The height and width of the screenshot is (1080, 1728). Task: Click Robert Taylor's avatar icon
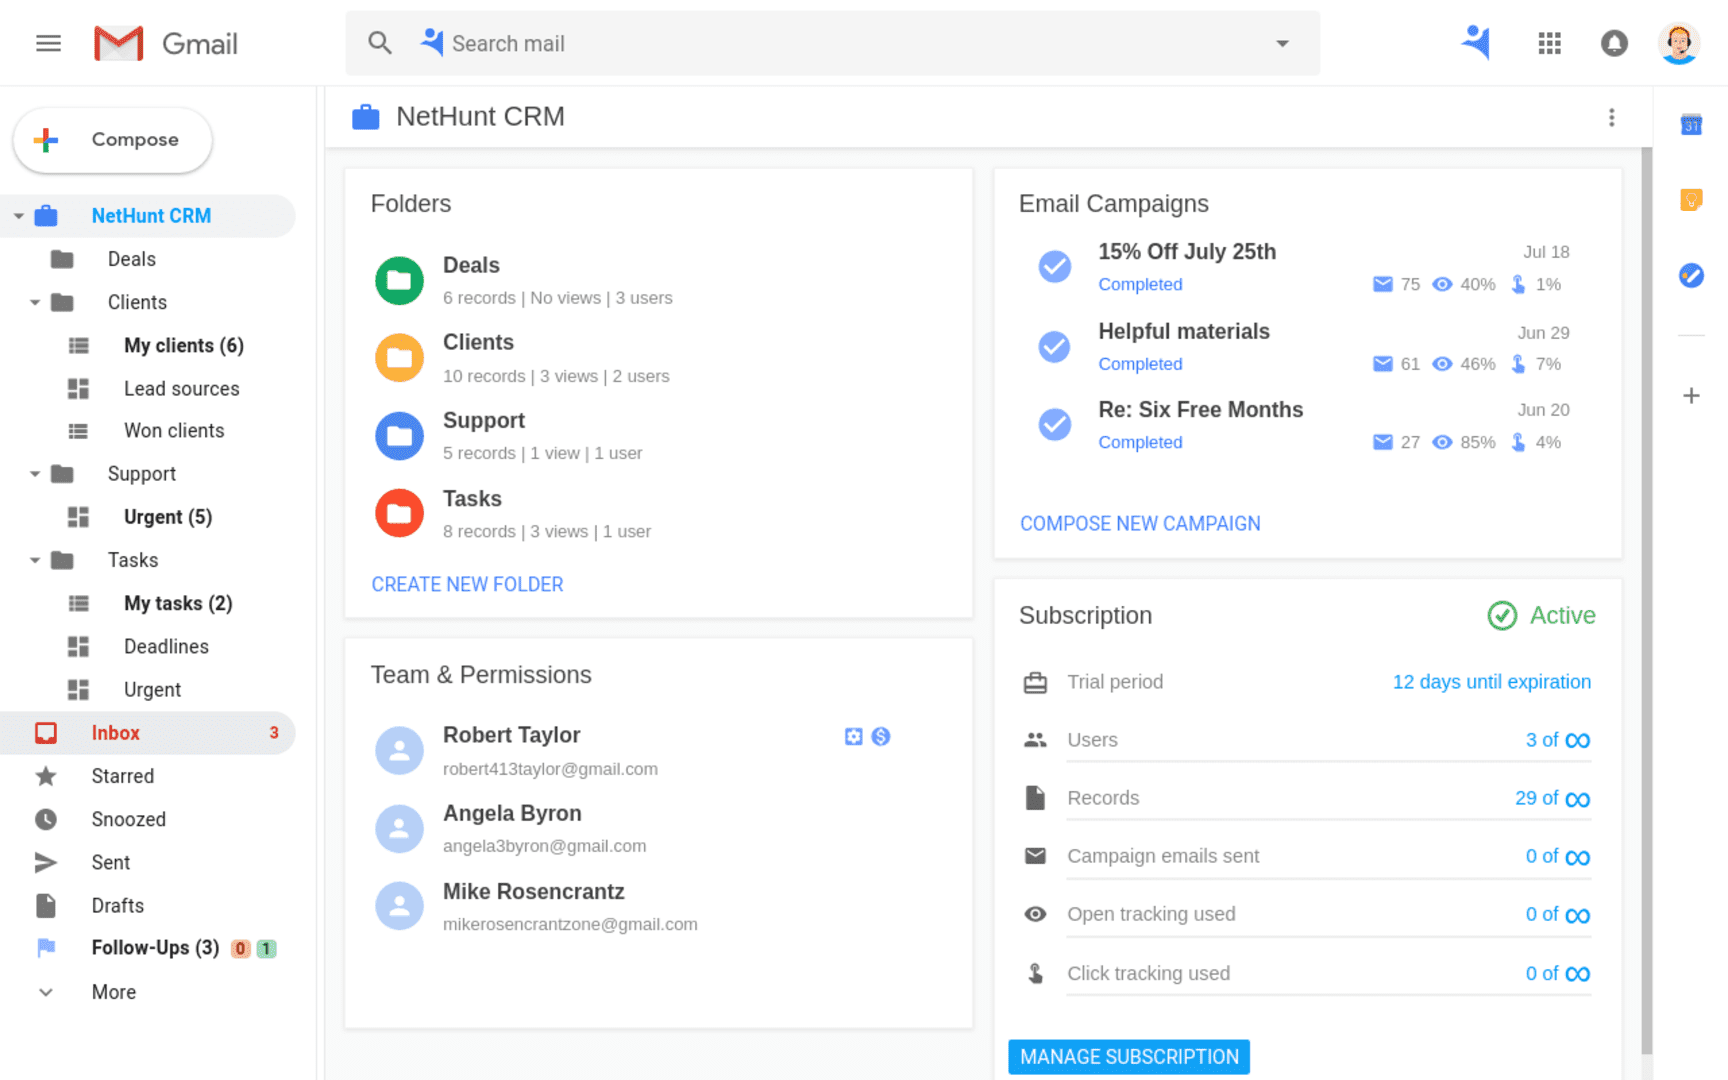[399, 751]
